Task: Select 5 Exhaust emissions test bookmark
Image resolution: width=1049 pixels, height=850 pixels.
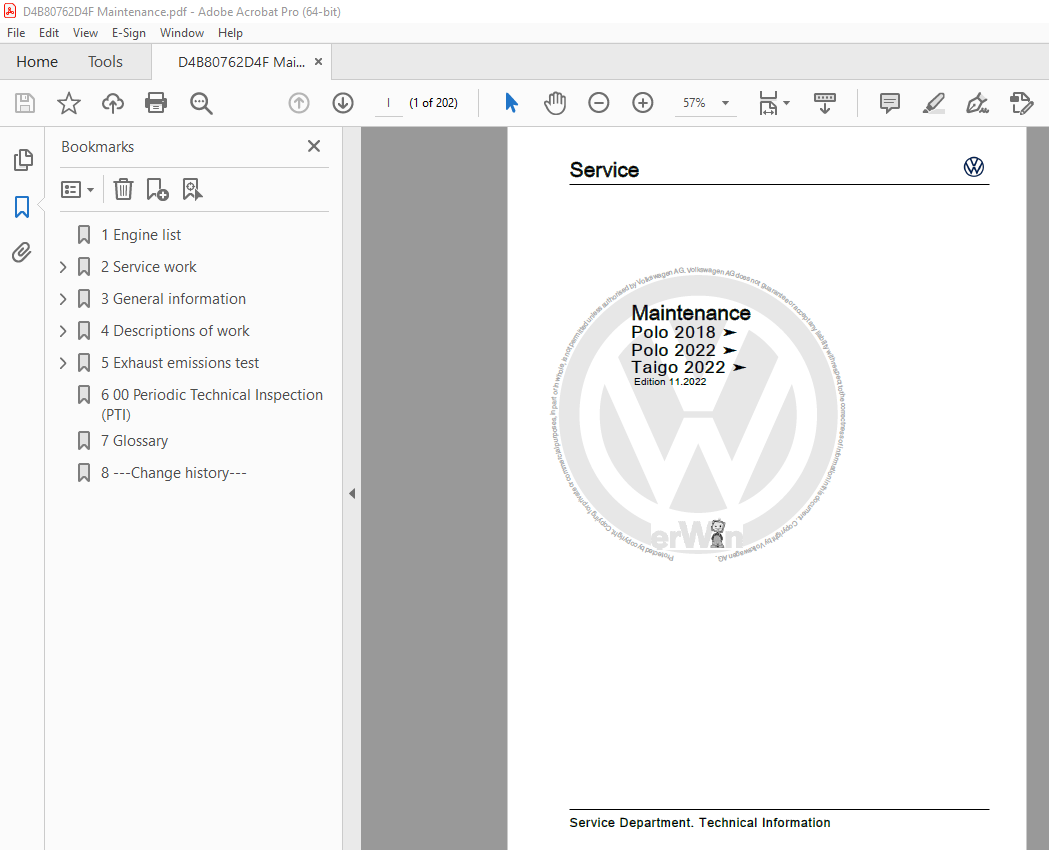Action: coord(179,363)
